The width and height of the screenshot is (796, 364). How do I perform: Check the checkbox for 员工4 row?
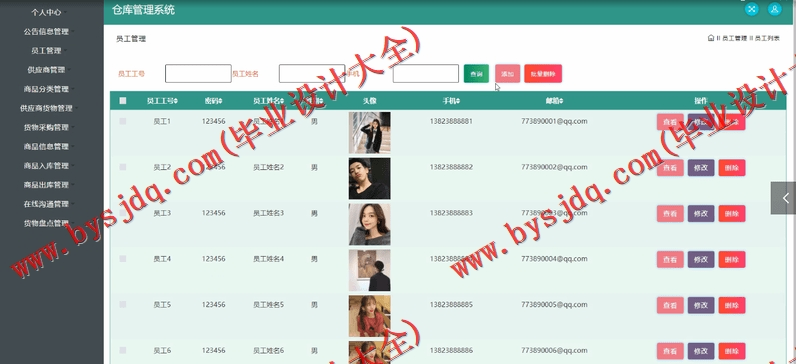click(x=123, y=258)
